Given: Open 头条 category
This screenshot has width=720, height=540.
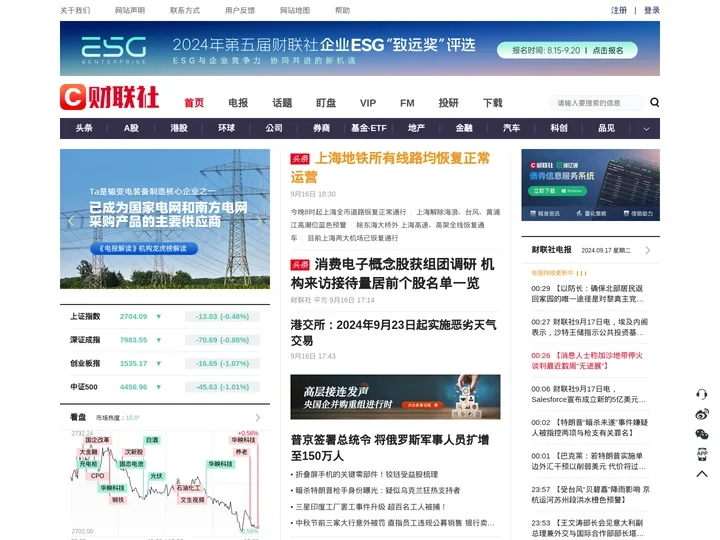Looking at the screenshot, I should [x=84, y=128].
